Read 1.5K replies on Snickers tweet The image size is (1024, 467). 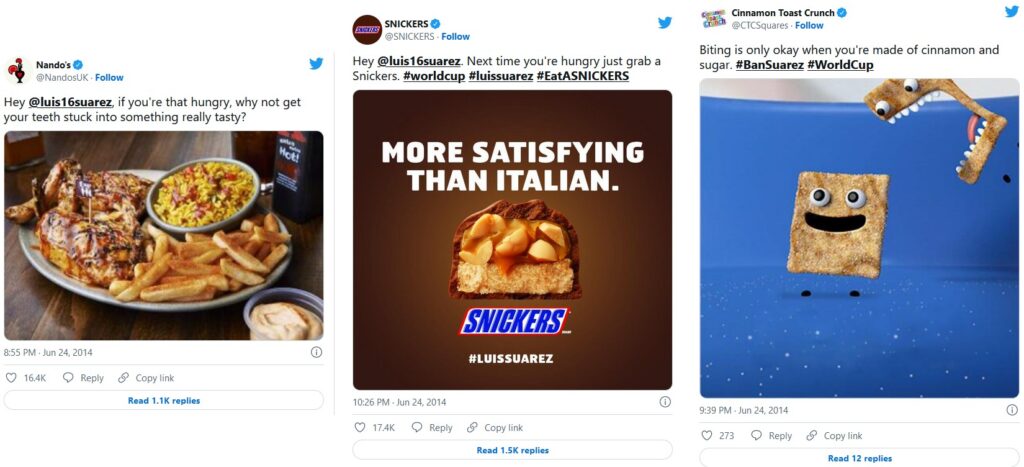coord(512,451)
